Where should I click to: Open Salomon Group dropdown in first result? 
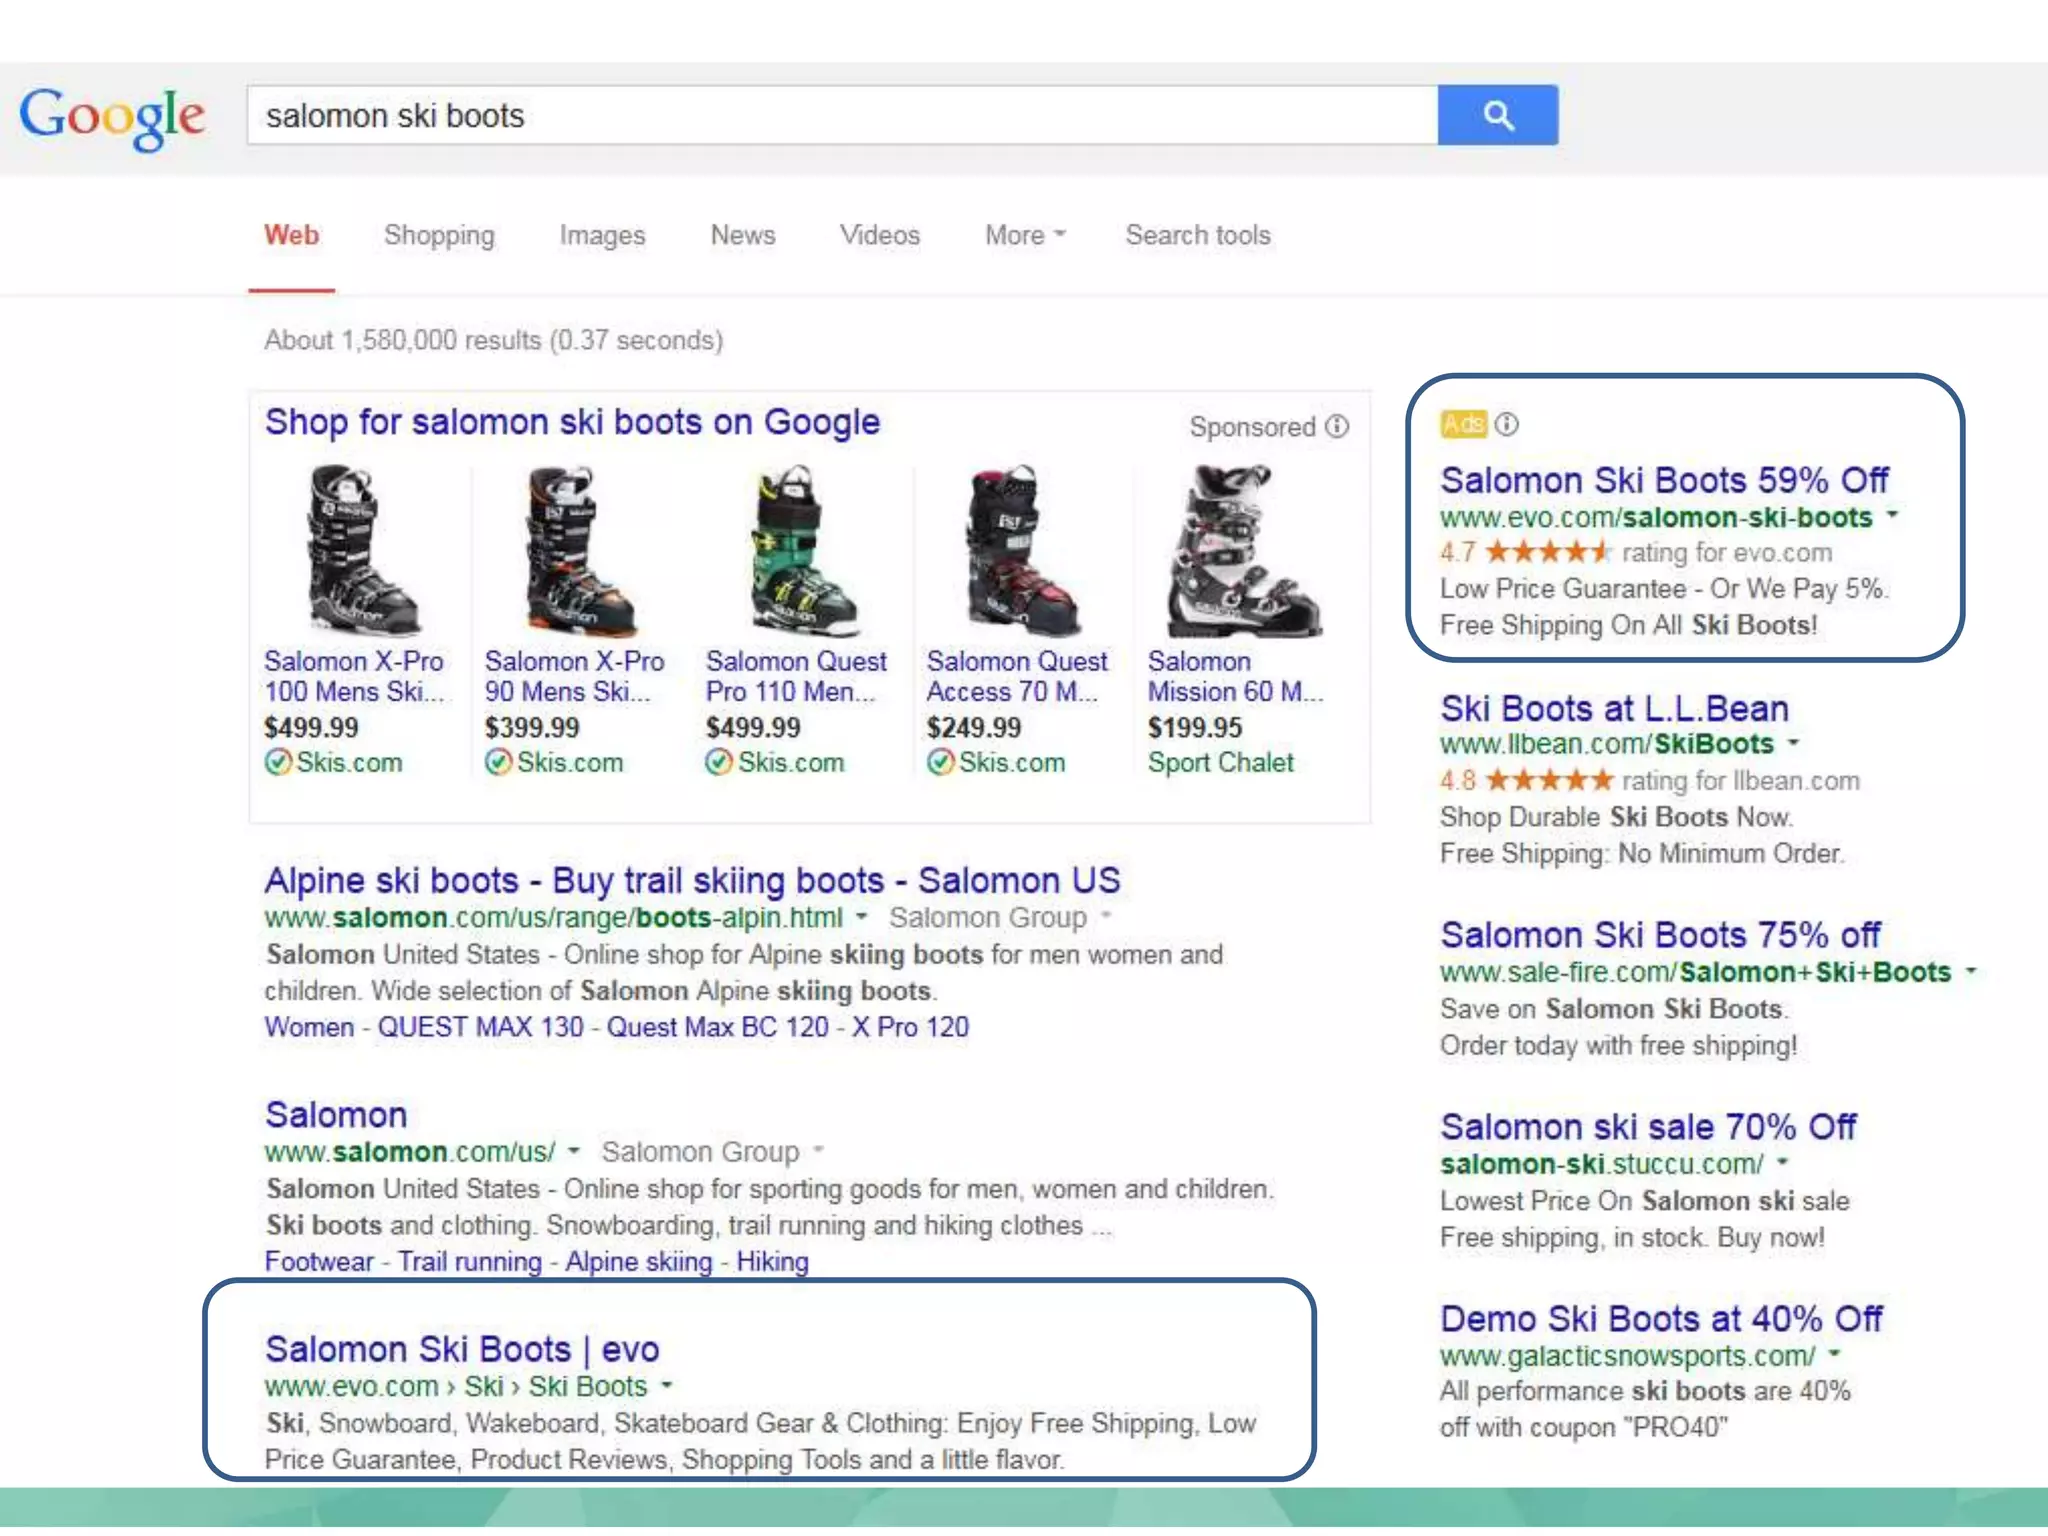pos(1106,916)
